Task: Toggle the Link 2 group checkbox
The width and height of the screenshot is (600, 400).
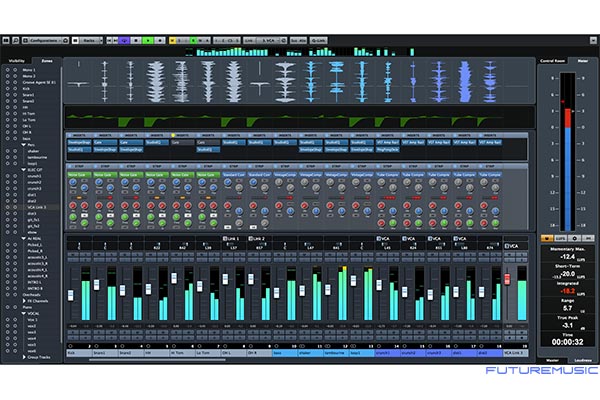Action: 251,238
